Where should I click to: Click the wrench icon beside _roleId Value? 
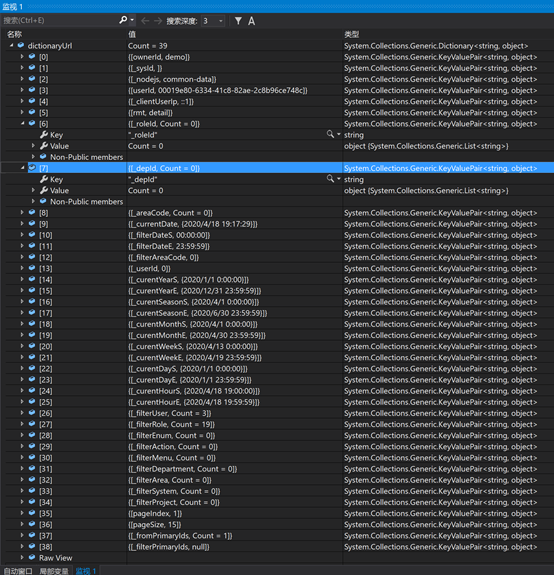pos(44,146)
